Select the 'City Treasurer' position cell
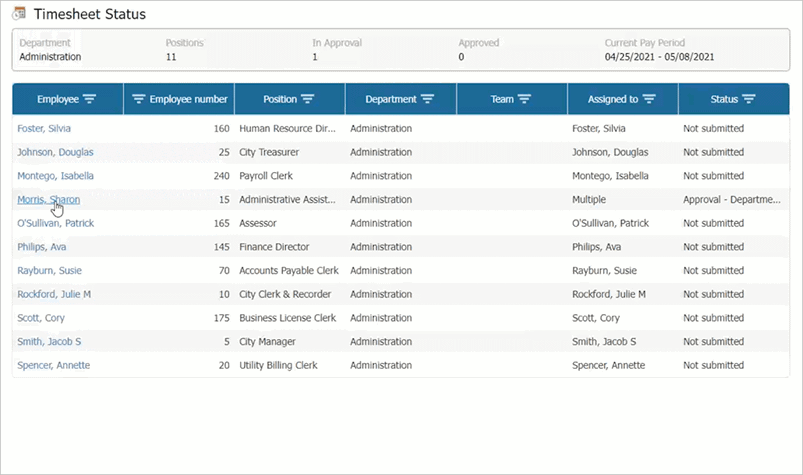The image size is (803, 475). click(x=269, y=152)
